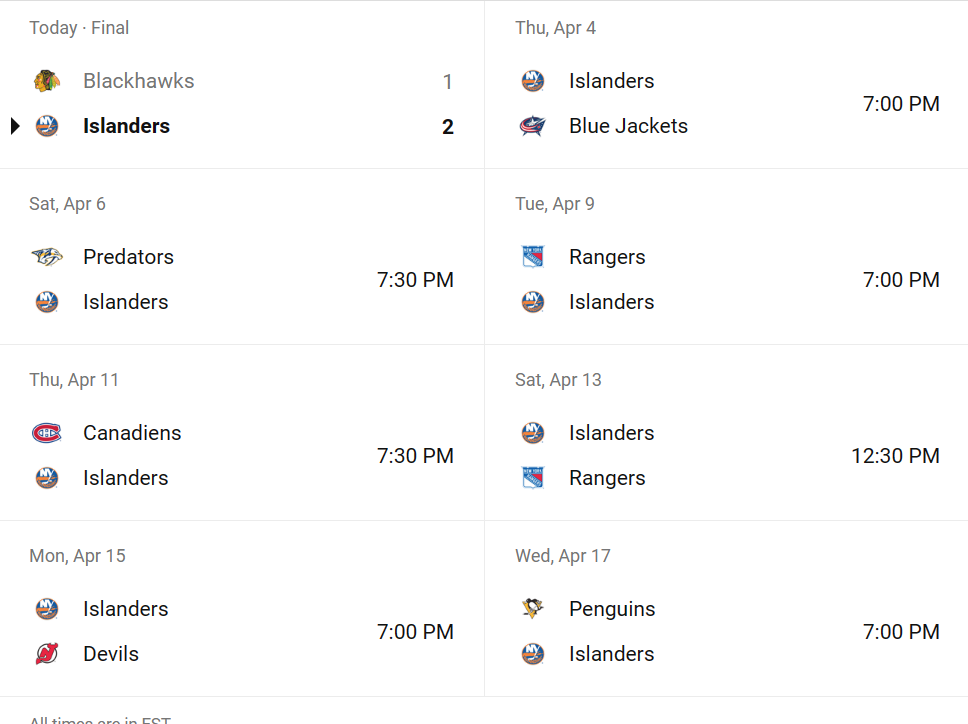Open the Thu, Apr 4 Blue Jackets game
The width and height of the screenshot is (968, 724).
(x=727, y=85)
